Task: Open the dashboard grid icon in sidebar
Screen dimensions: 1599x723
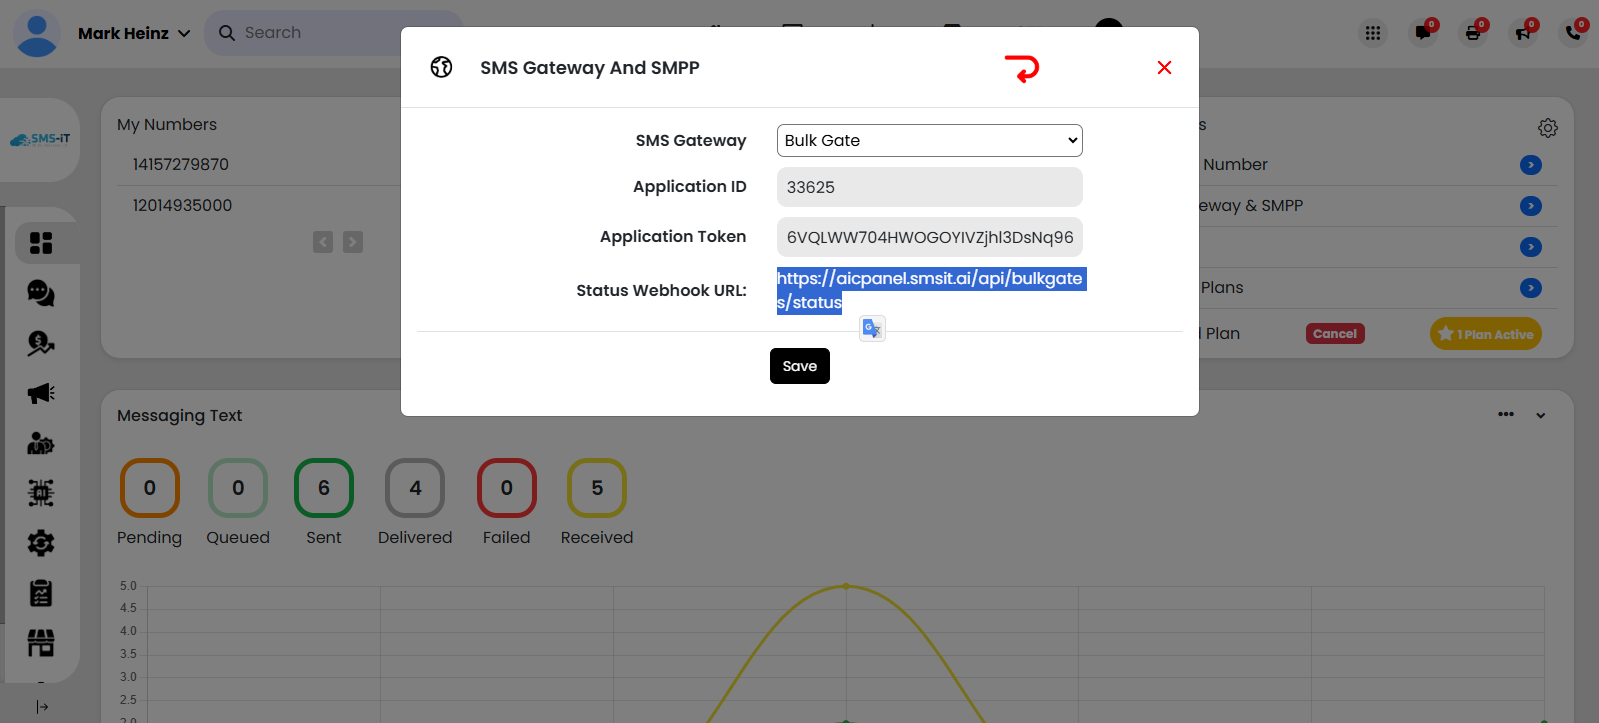Action: click(41, 243)
